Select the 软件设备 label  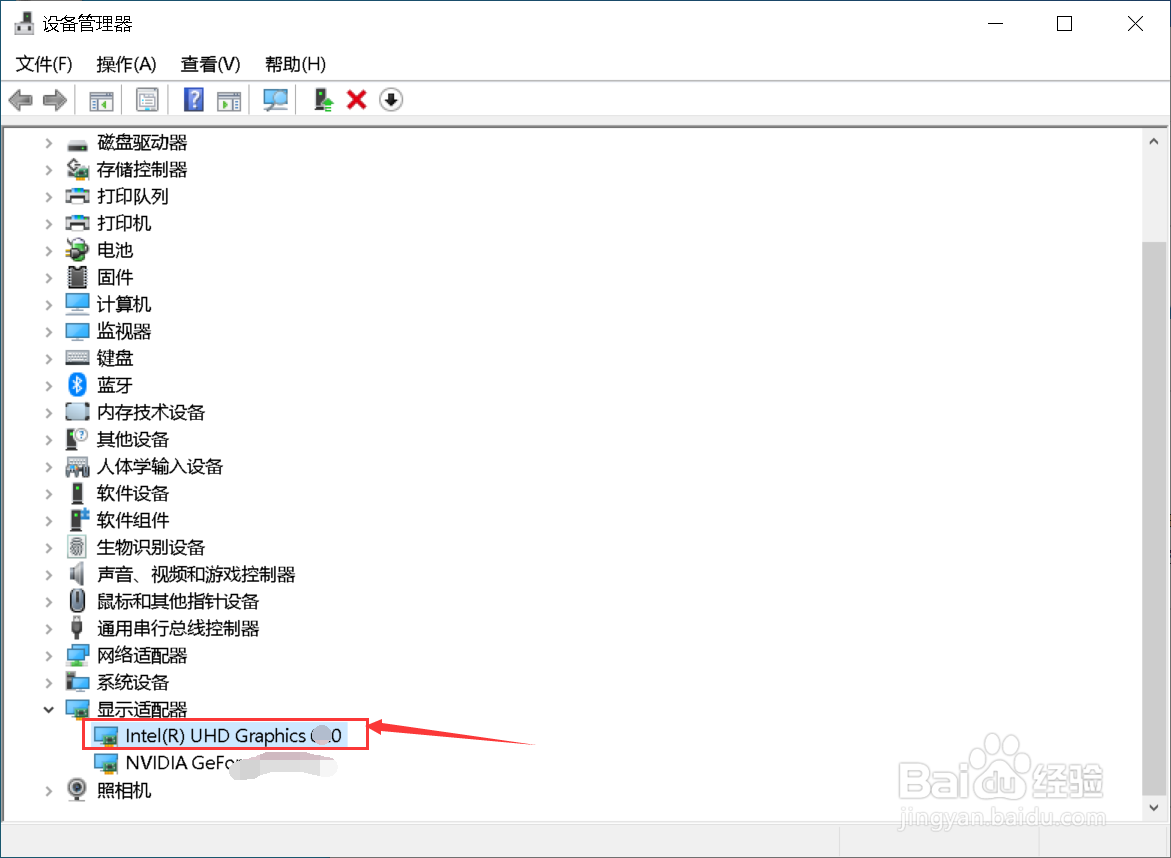(x=133, y=493)
